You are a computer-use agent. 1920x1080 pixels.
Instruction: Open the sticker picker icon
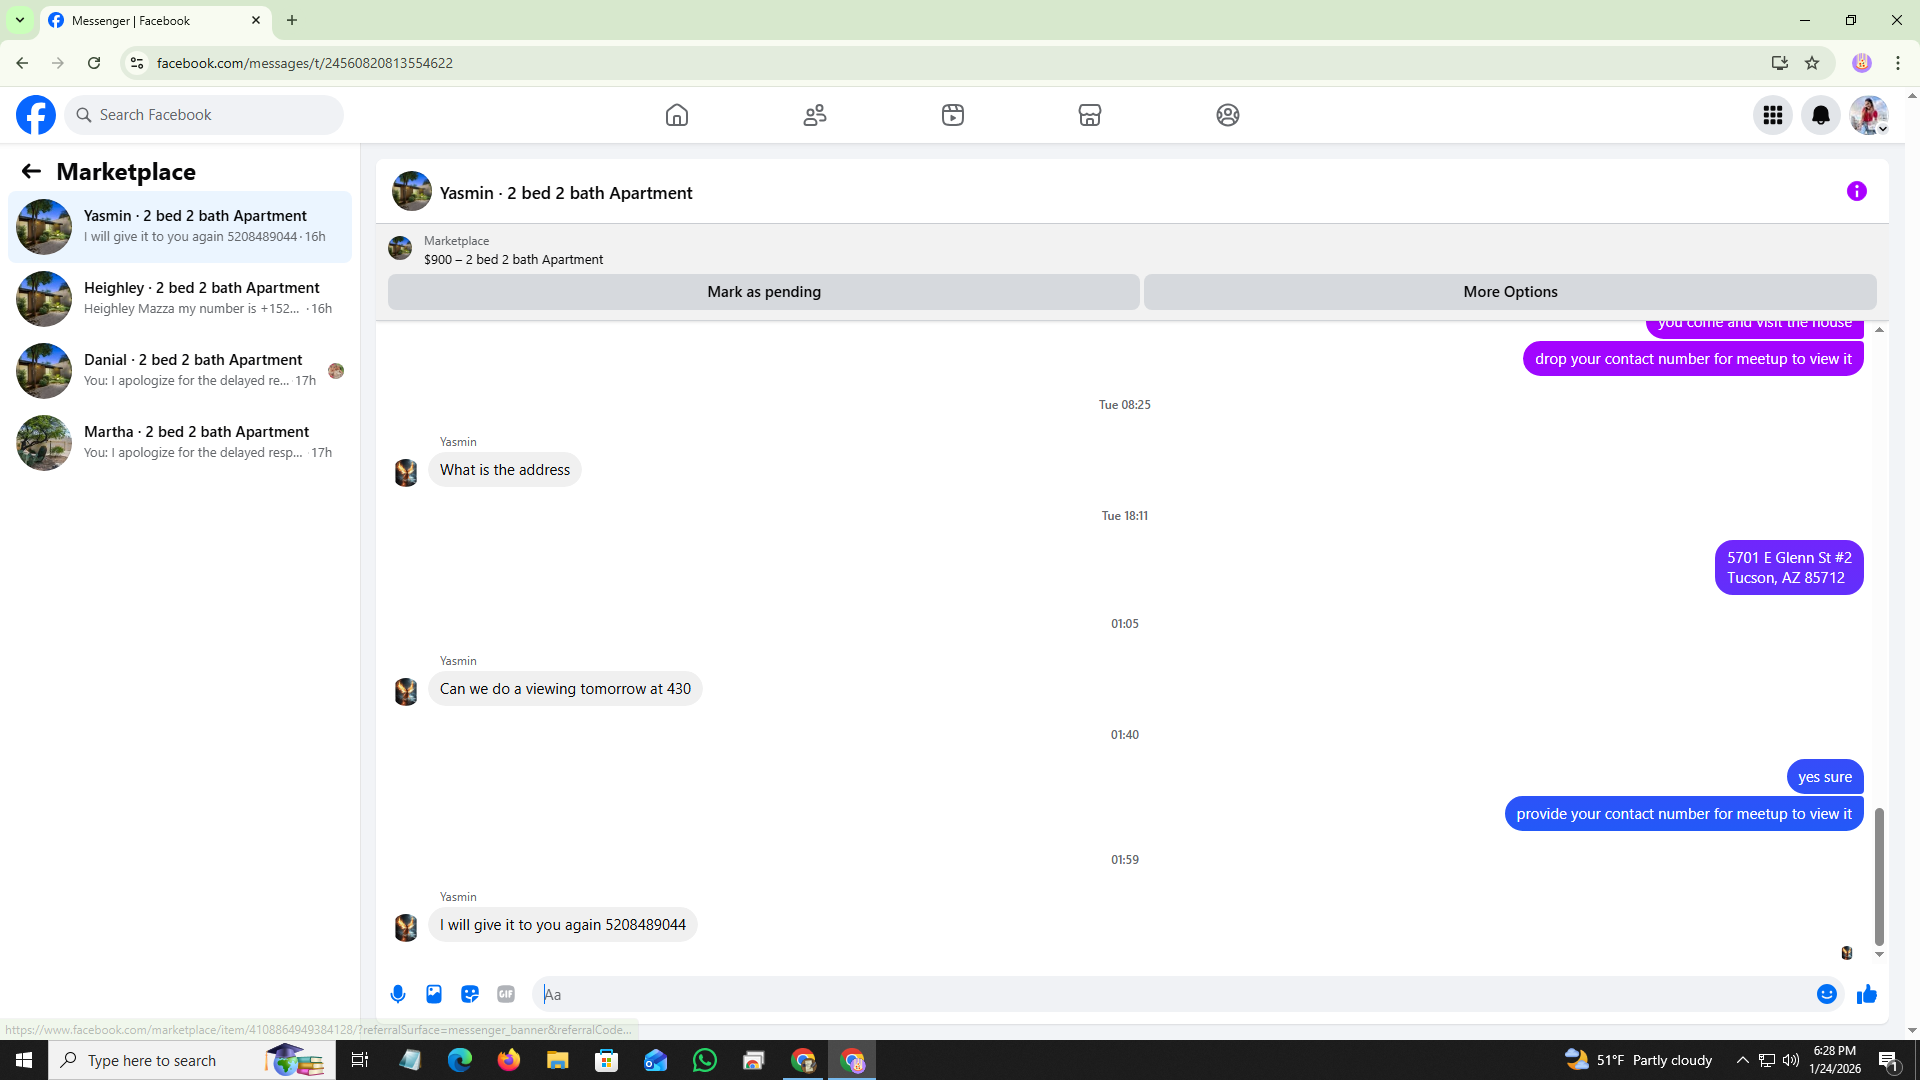470,994
